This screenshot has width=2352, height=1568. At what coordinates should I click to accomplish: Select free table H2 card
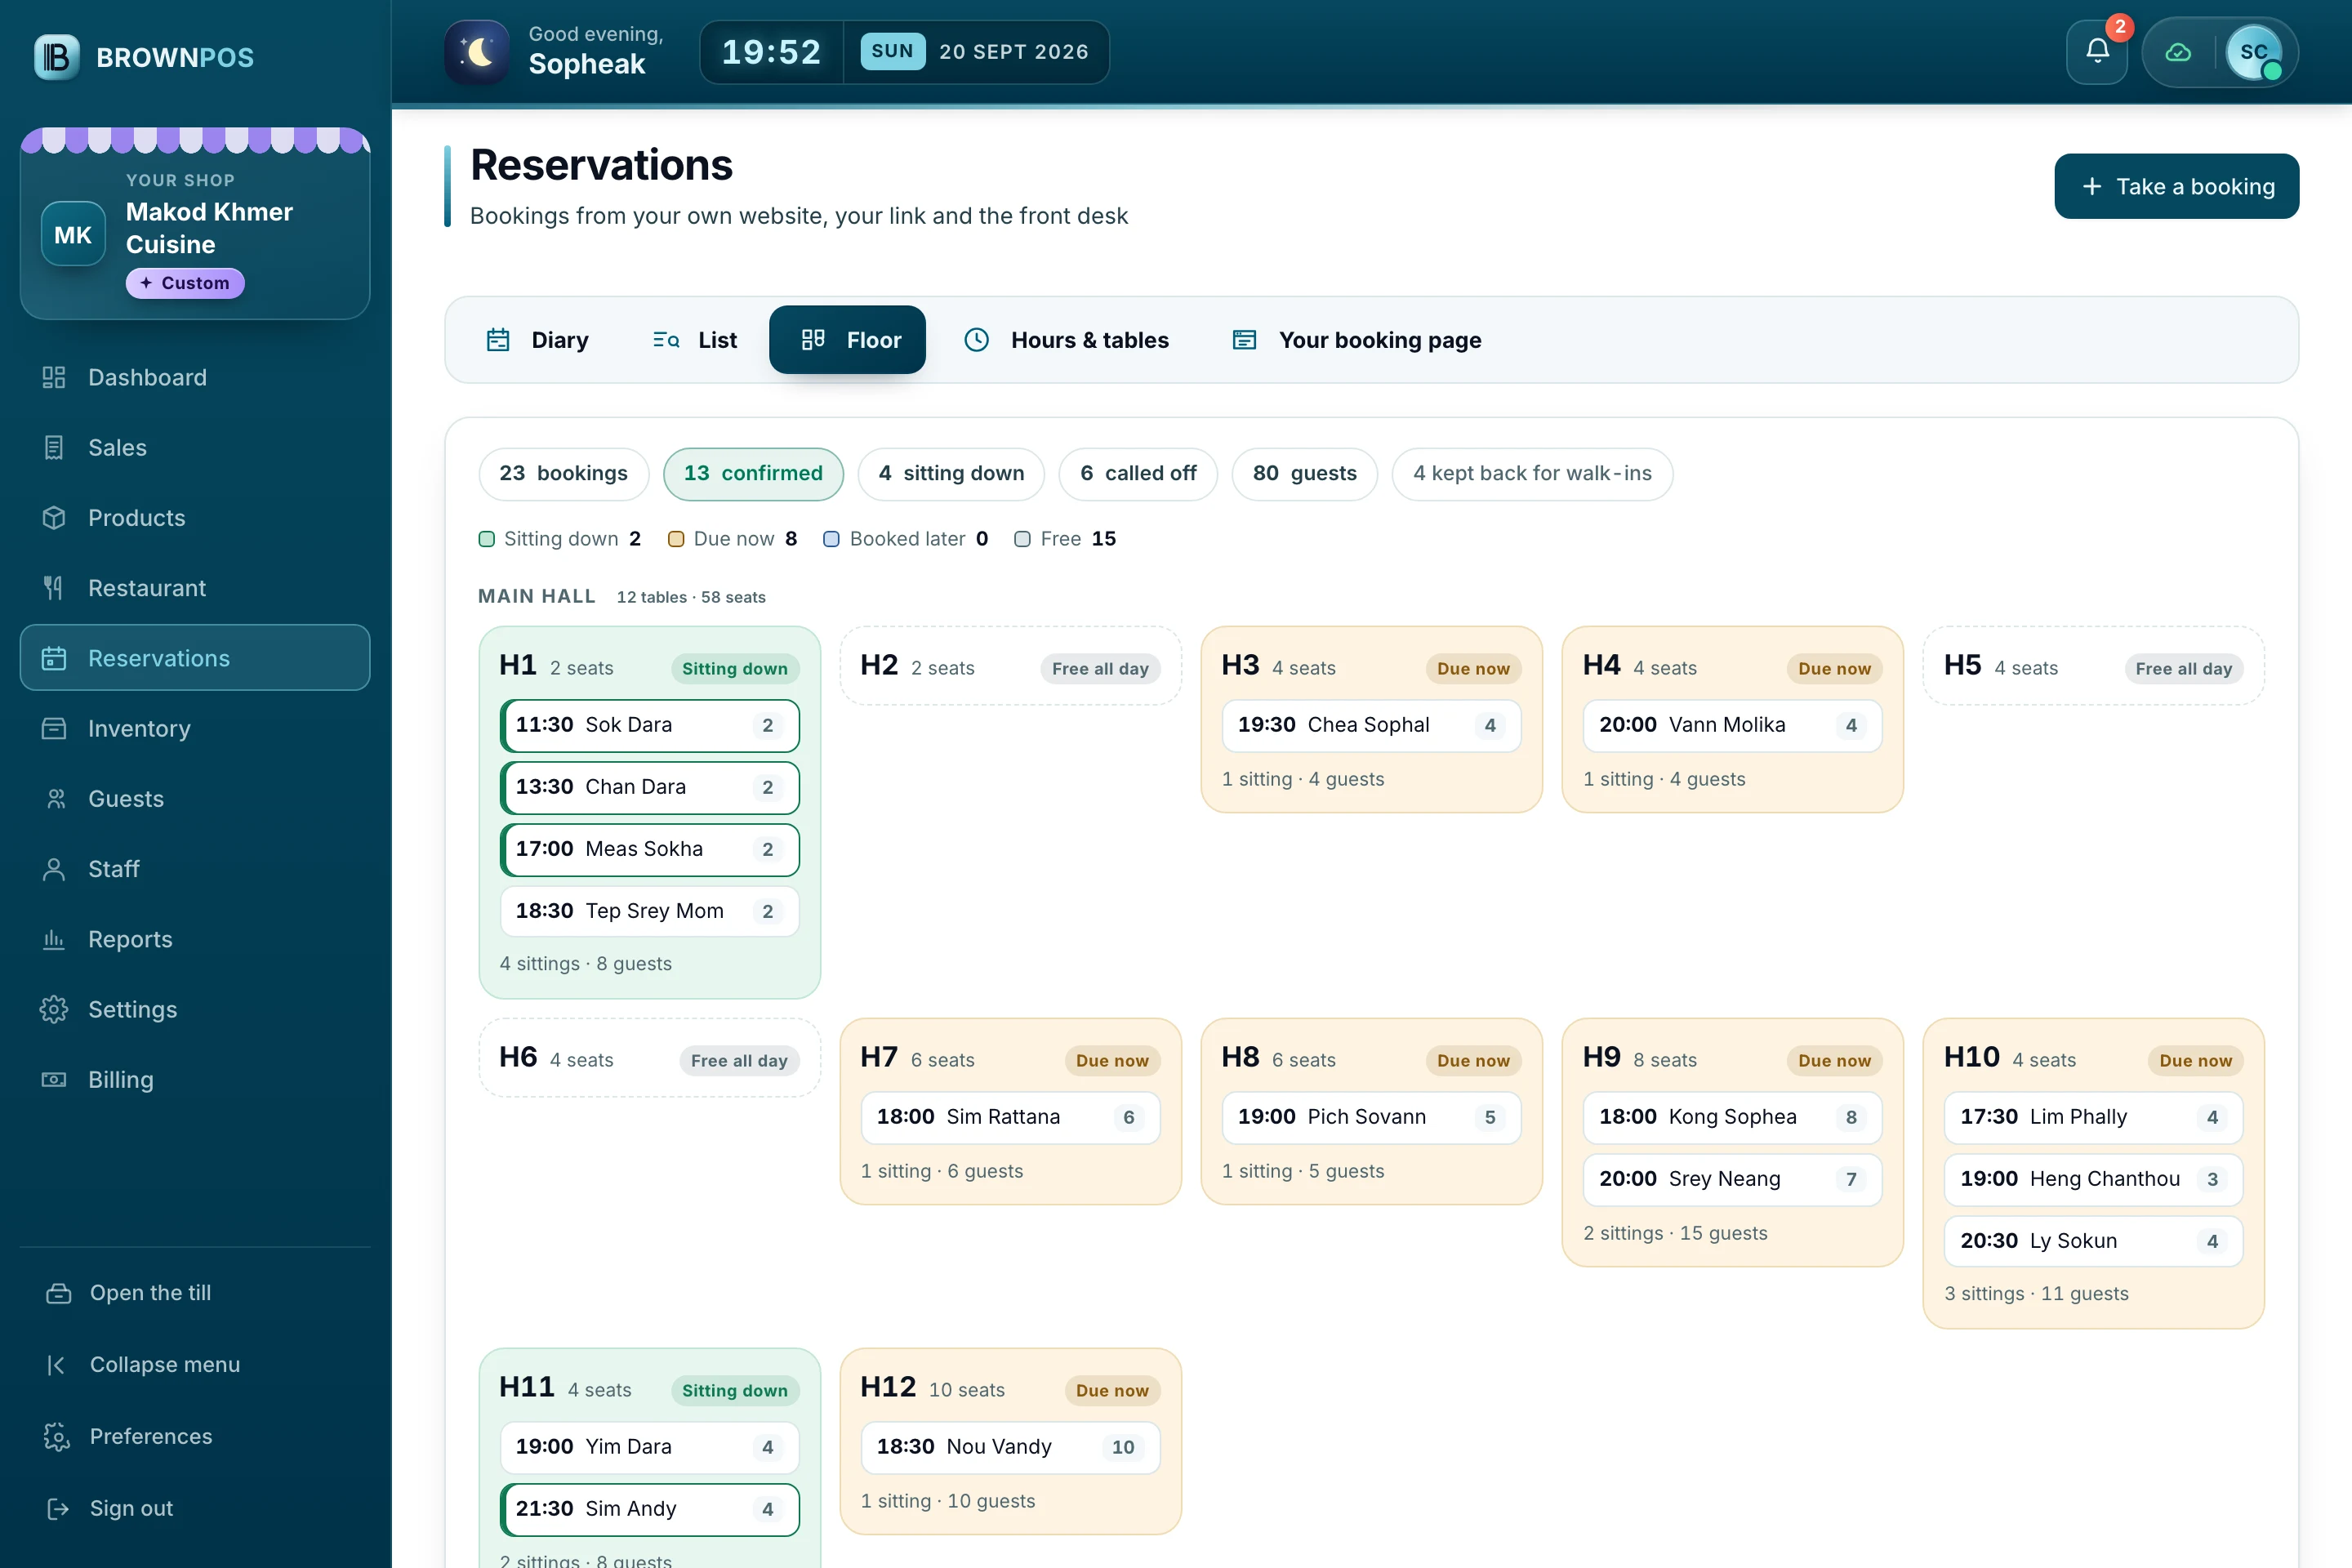coord(1010,666)
